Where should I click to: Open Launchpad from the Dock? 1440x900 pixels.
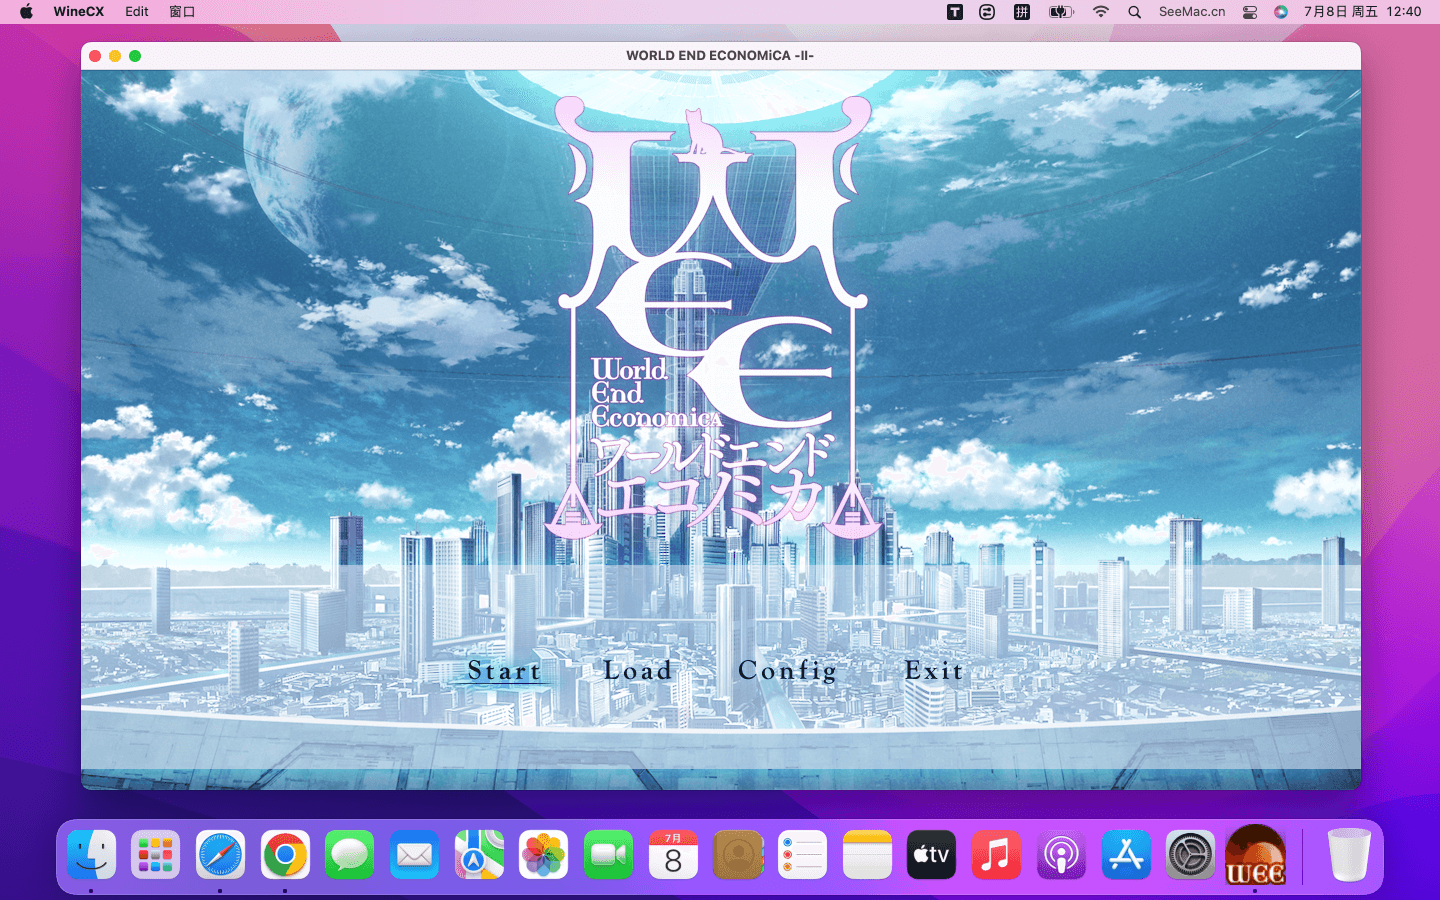(x=156, y=855)
